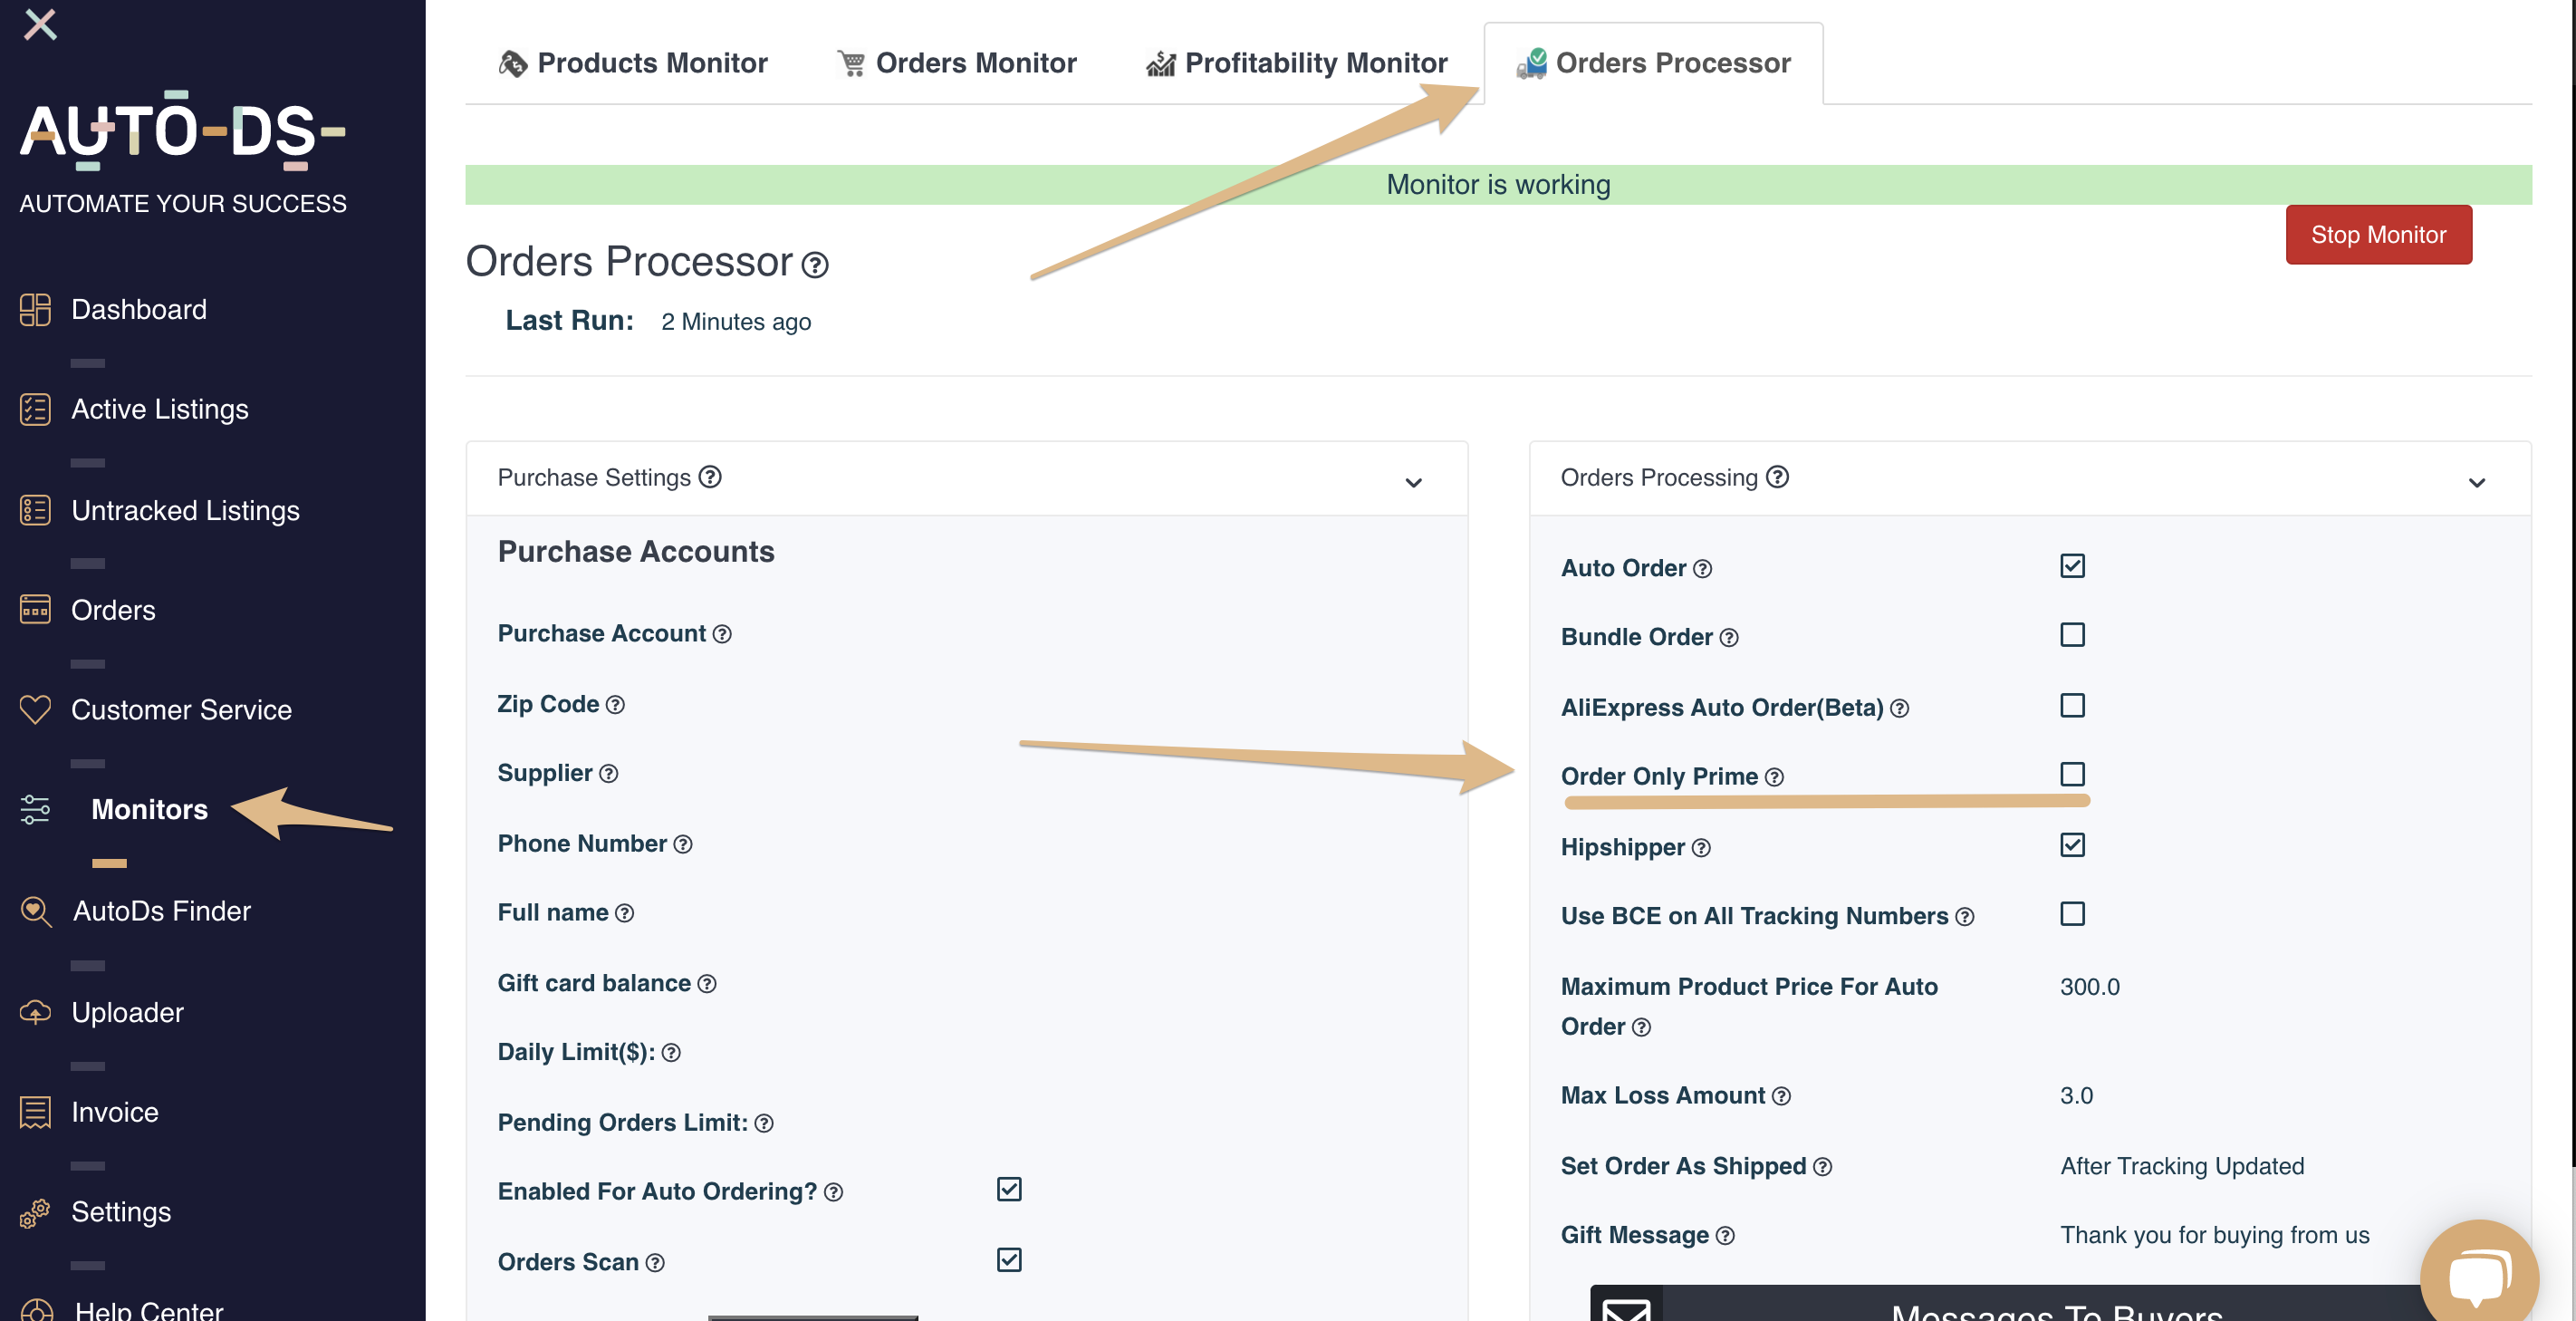Click the Orders sidebar icon
Screen dimensions: 2576x1321
35,609
